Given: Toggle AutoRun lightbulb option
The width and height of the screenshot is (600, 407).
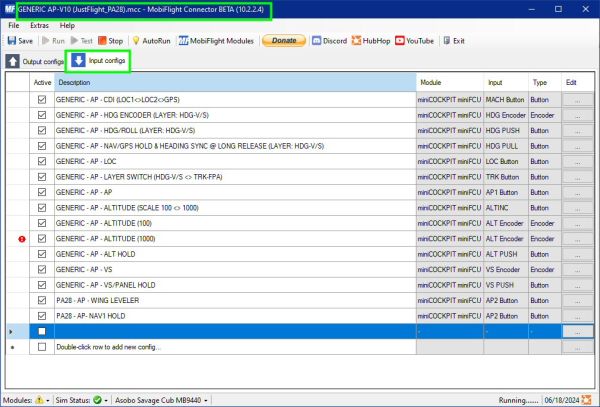Looking at the screenshot, I should [x=136, y=41].
